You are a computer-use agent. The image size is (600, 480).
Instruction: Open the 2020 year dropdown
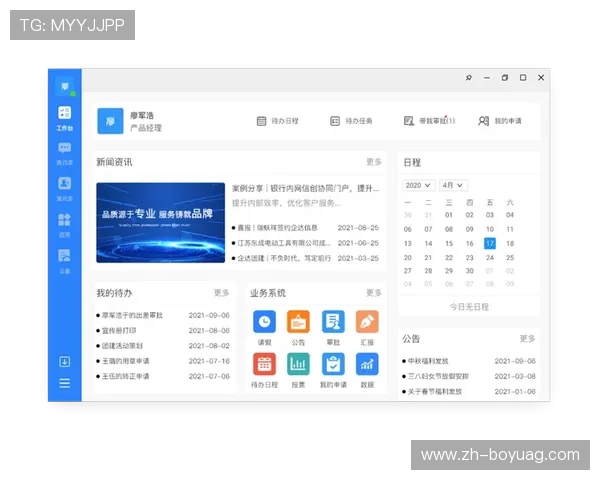[x=418, y=185]
